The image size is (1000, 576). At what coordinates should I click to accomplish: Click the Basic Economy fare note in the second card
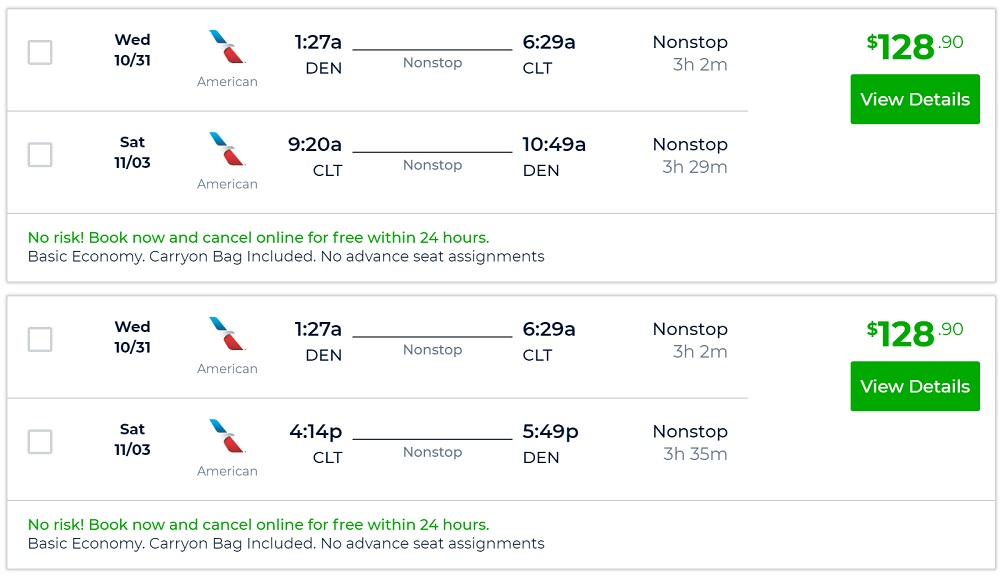(x=286, y=544)
